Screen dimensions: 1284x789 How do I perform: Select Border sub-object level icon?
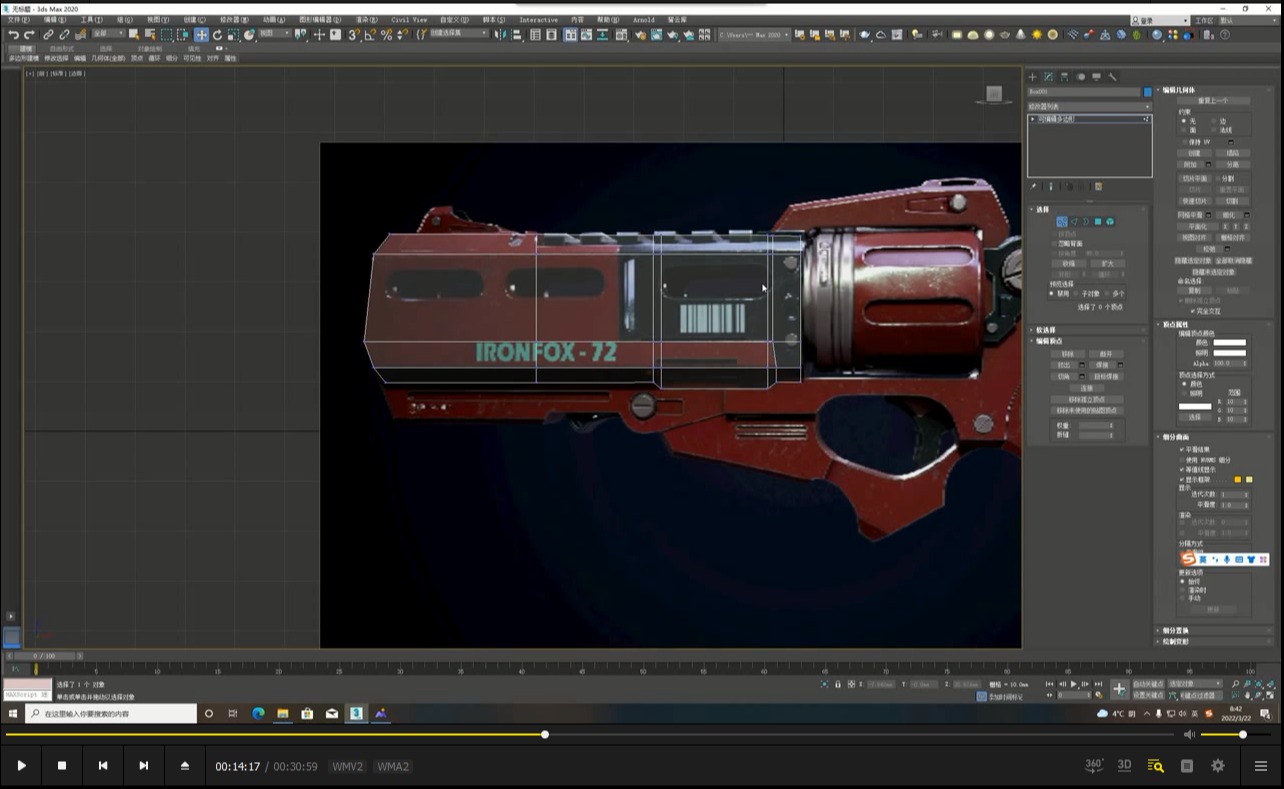(1086, 221)
